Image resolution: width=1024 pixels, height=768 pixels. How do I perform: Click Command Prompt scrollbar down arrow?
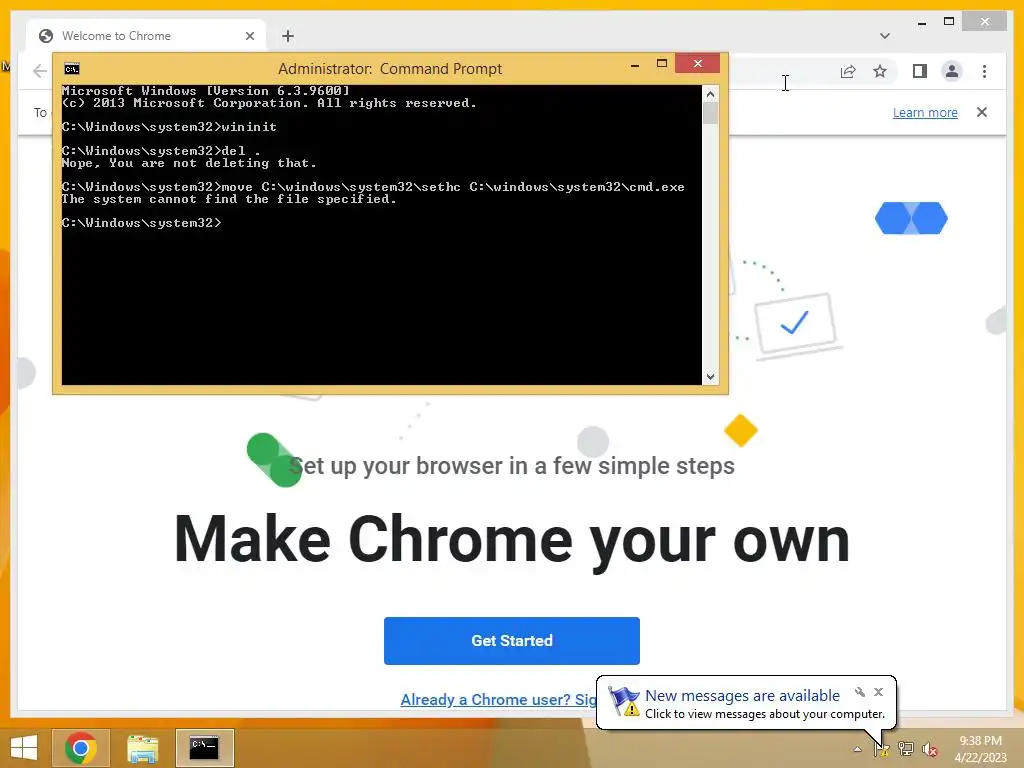click(x=711, y=376)
